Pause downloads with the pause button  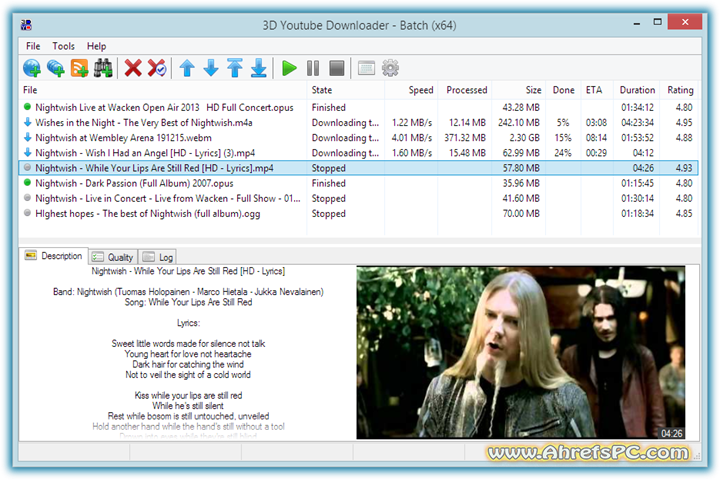(x=313, y=68)
